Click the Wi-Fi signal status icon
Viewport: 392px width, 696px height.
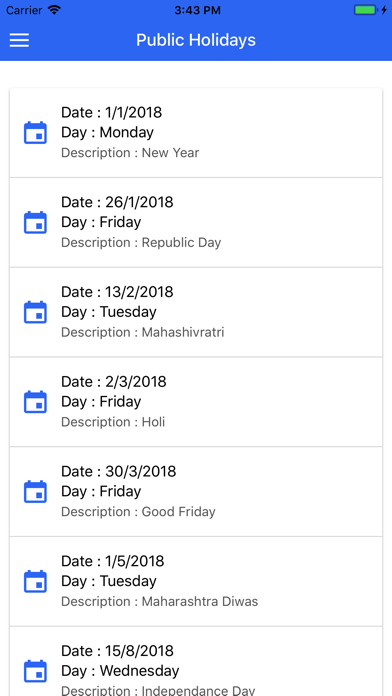pos(55,10)
